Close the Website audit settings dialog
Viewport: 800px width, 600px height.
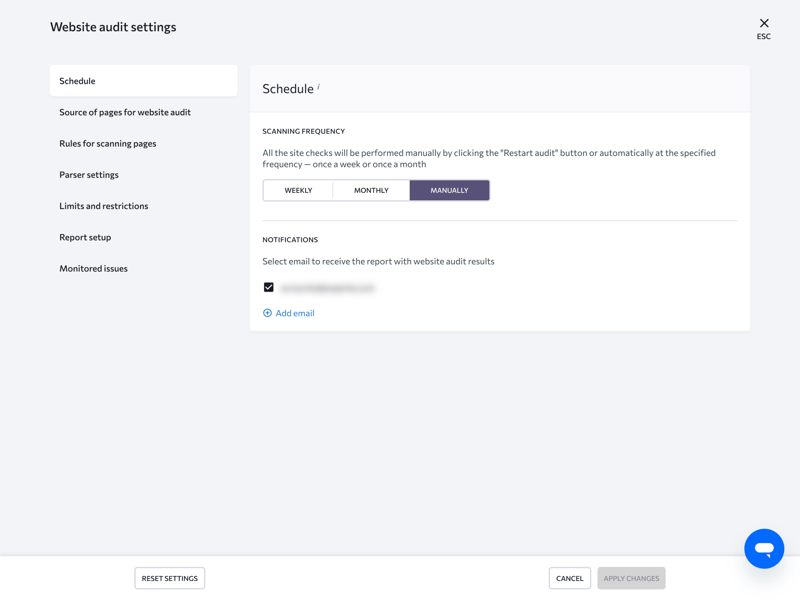(x=764, y=24)
